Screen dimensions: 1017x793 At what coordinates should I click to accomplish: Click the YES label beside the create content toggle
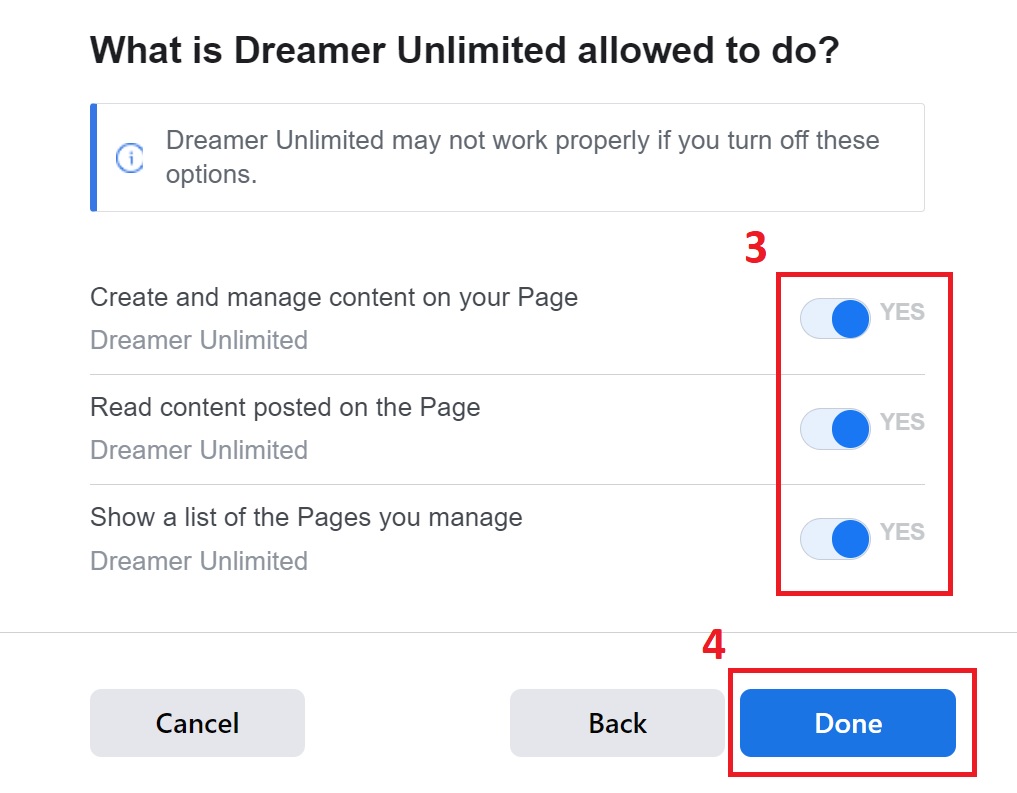pyautogui.click(x=902, y=312)
